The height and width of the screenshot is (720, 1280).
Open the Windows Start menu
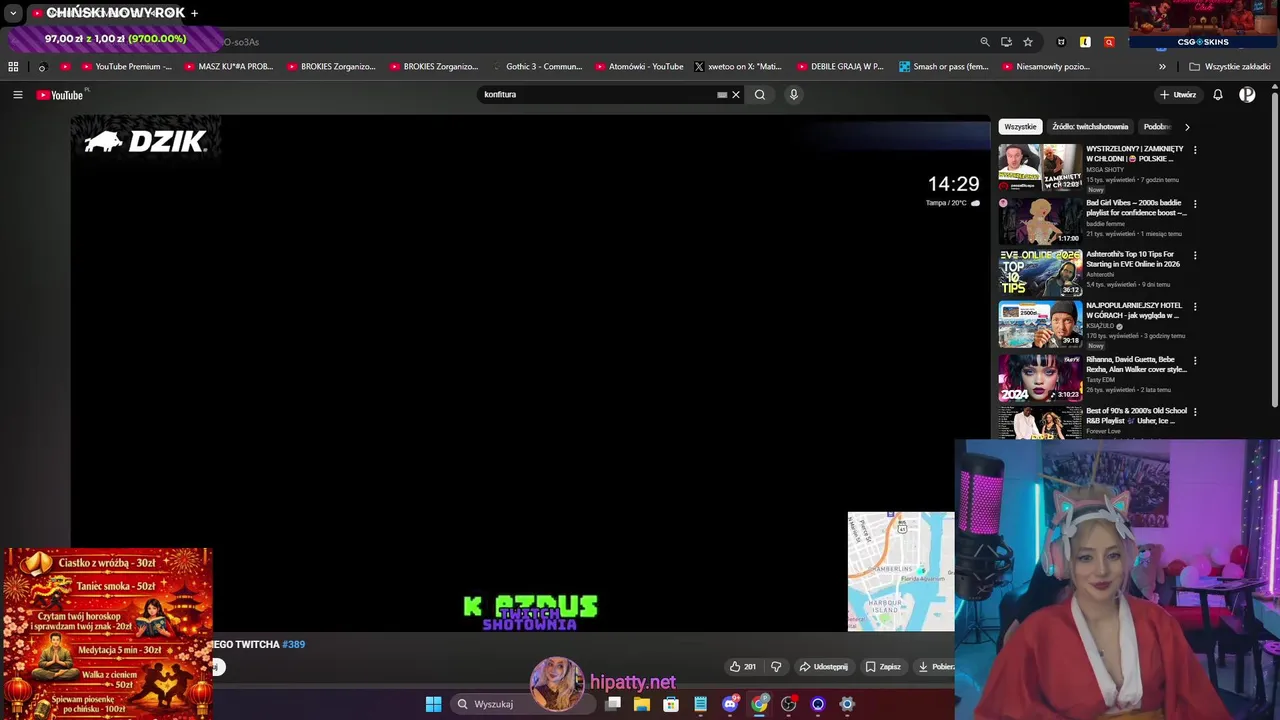433,704
